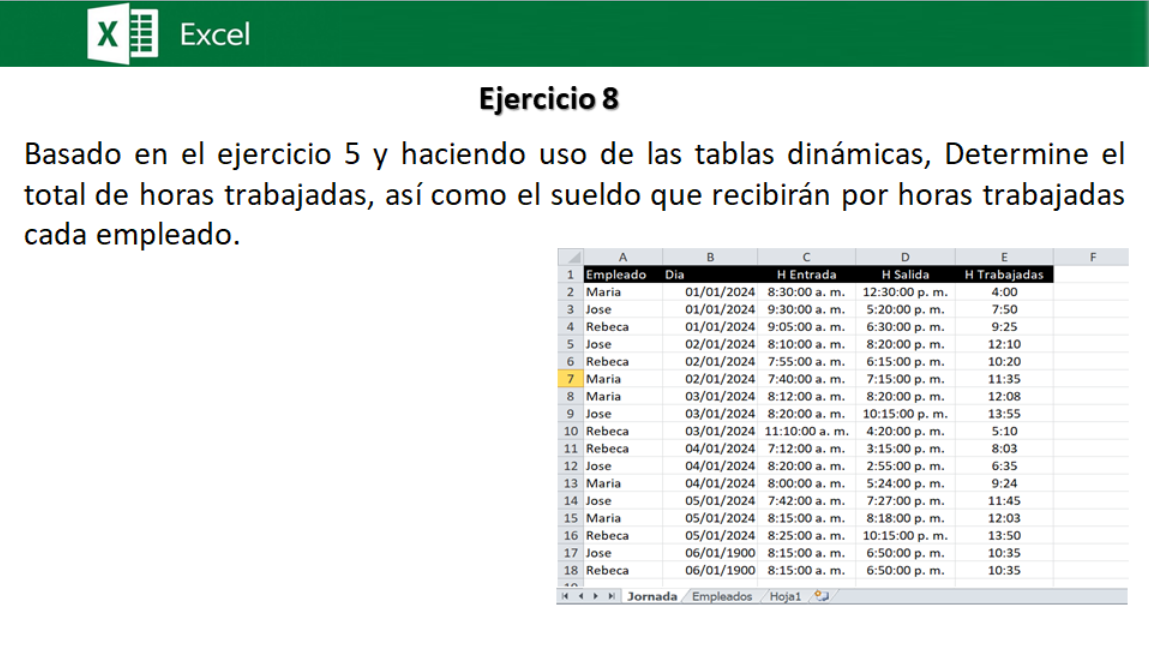The image size is (1149, 648).
Task: Click the H Trabajadas header cell
Action: tap(1003, 274)
